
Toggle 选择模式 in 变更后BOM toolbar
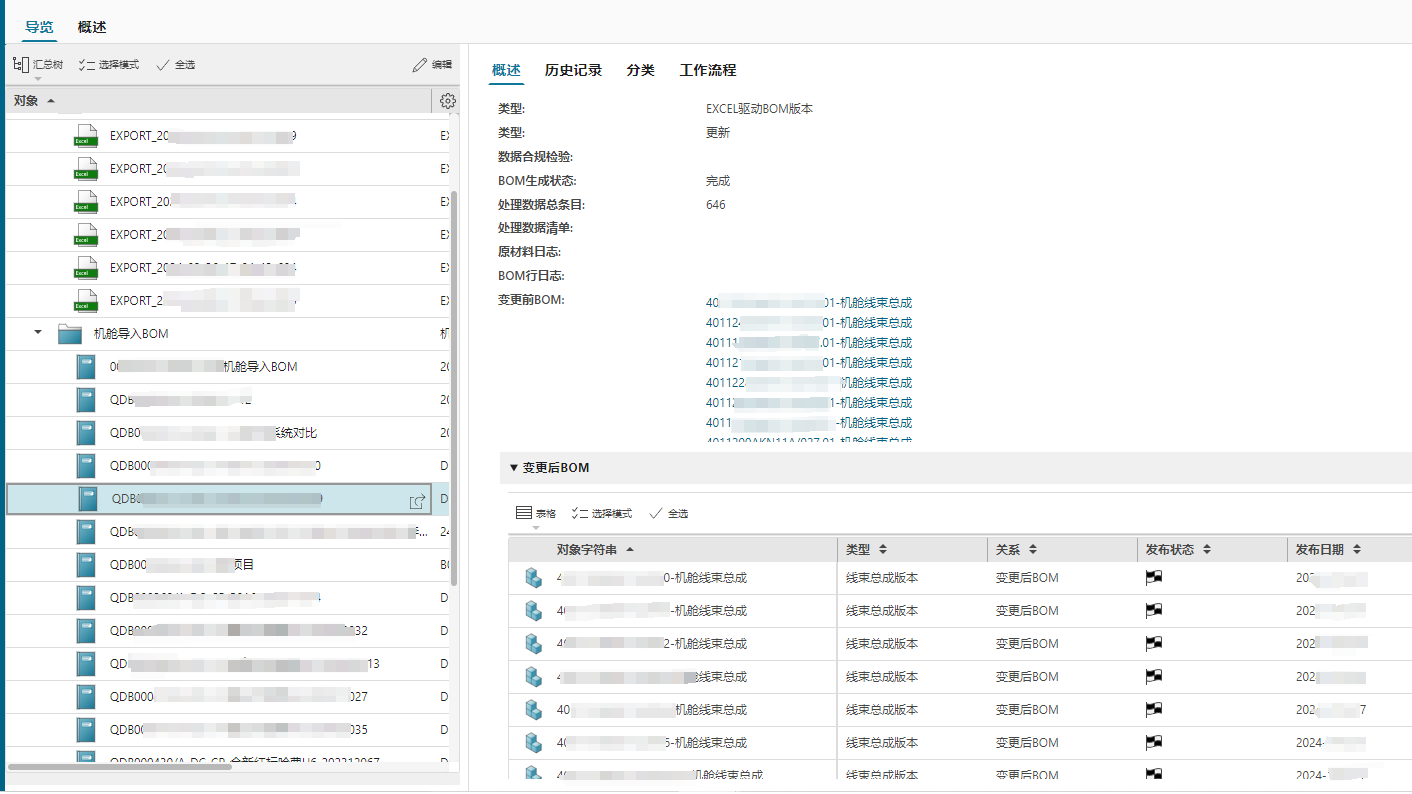[602, 513]
